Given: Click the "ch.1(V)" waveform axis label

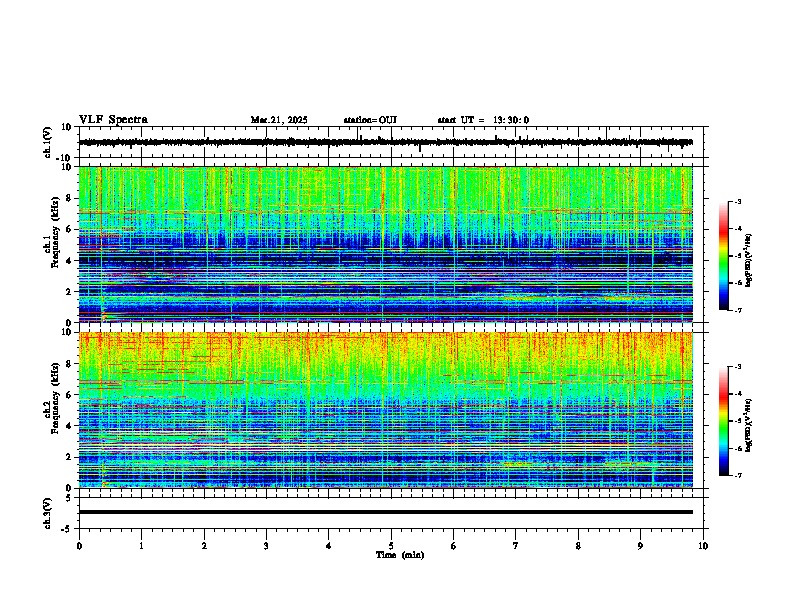Looking at the screenshot, I should [48, 142].
